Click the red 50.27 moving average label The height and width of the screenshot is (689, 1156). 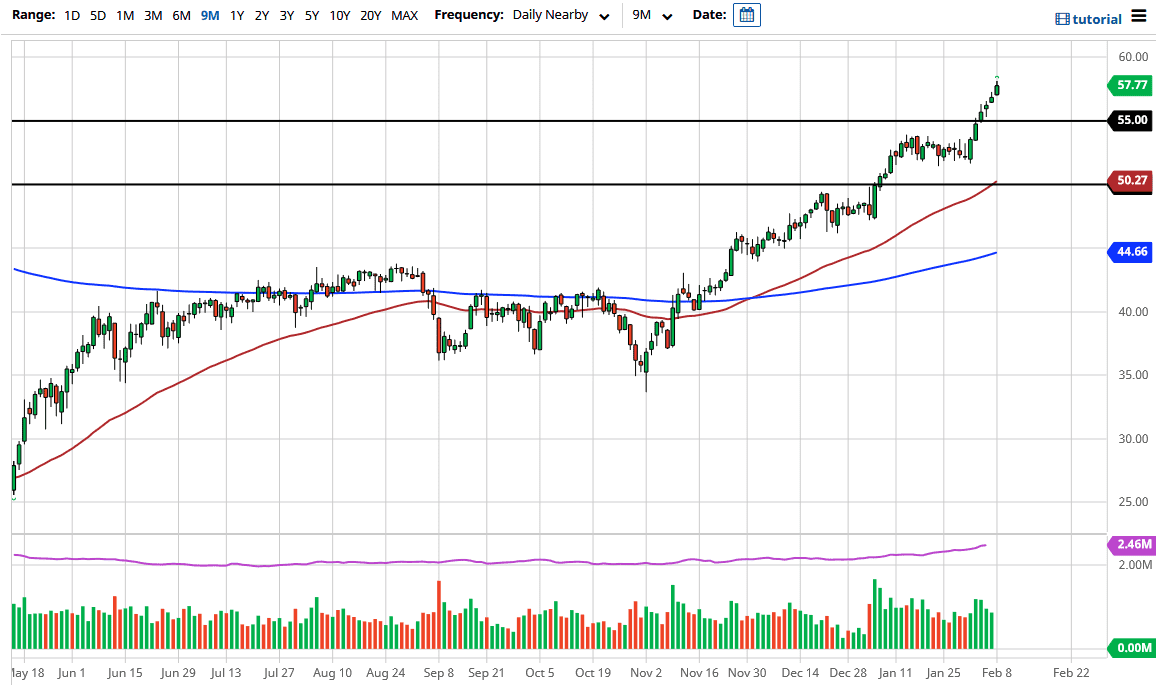1131,181
